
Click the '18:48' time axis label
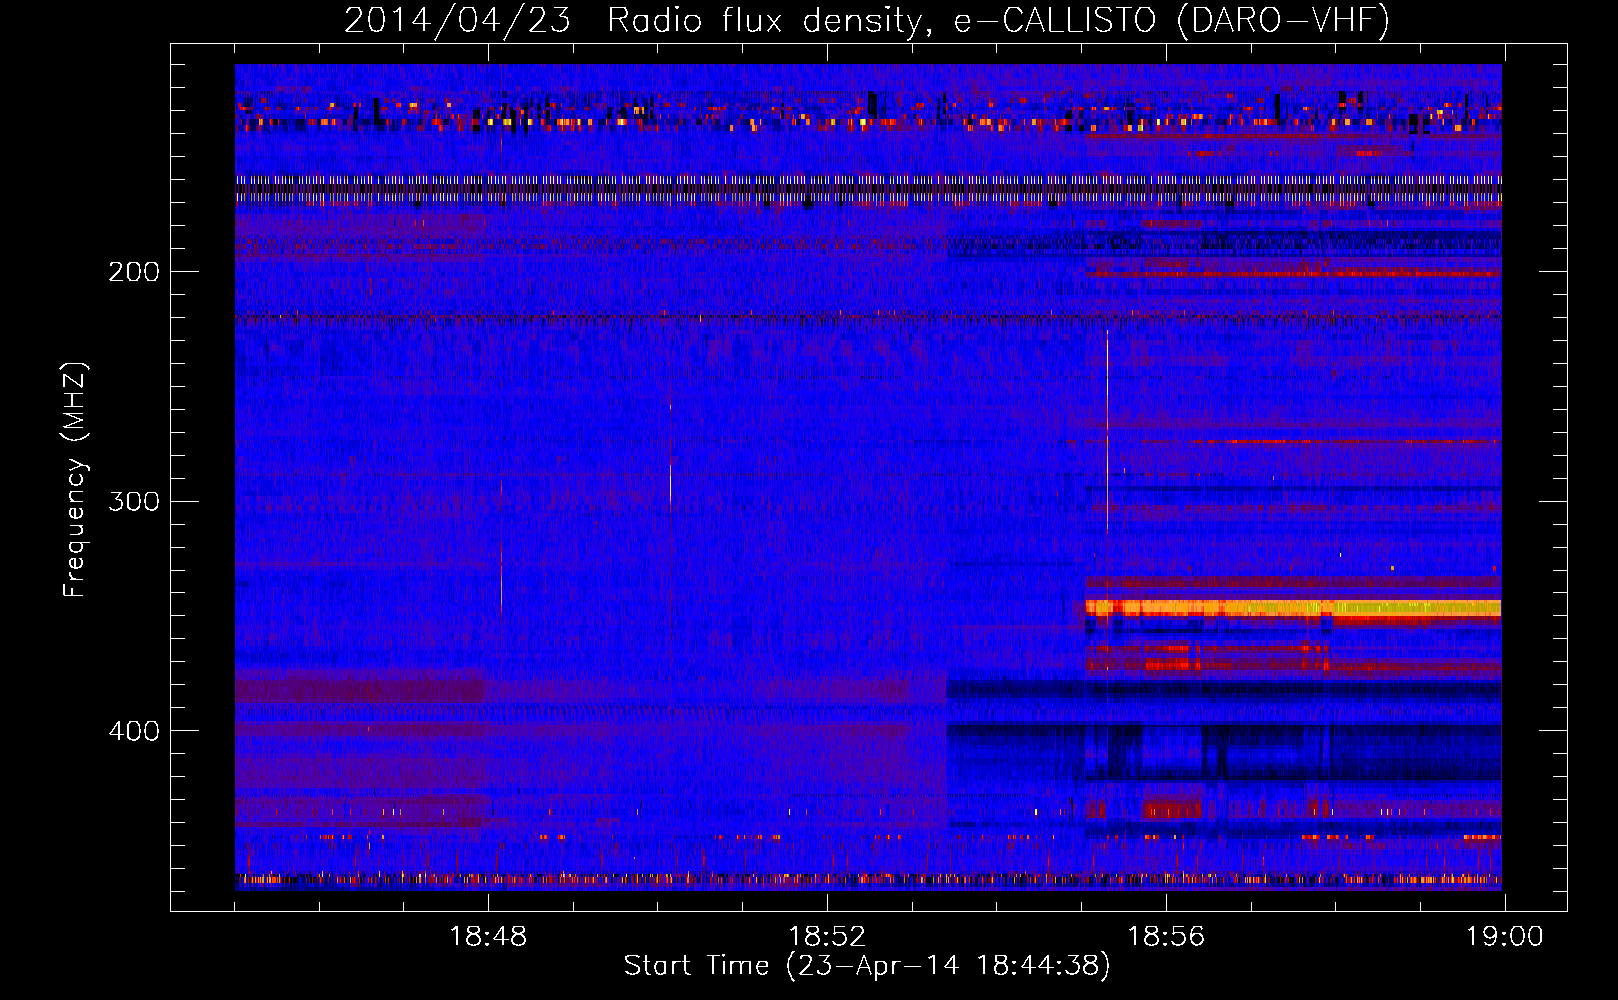pos(488,937)
